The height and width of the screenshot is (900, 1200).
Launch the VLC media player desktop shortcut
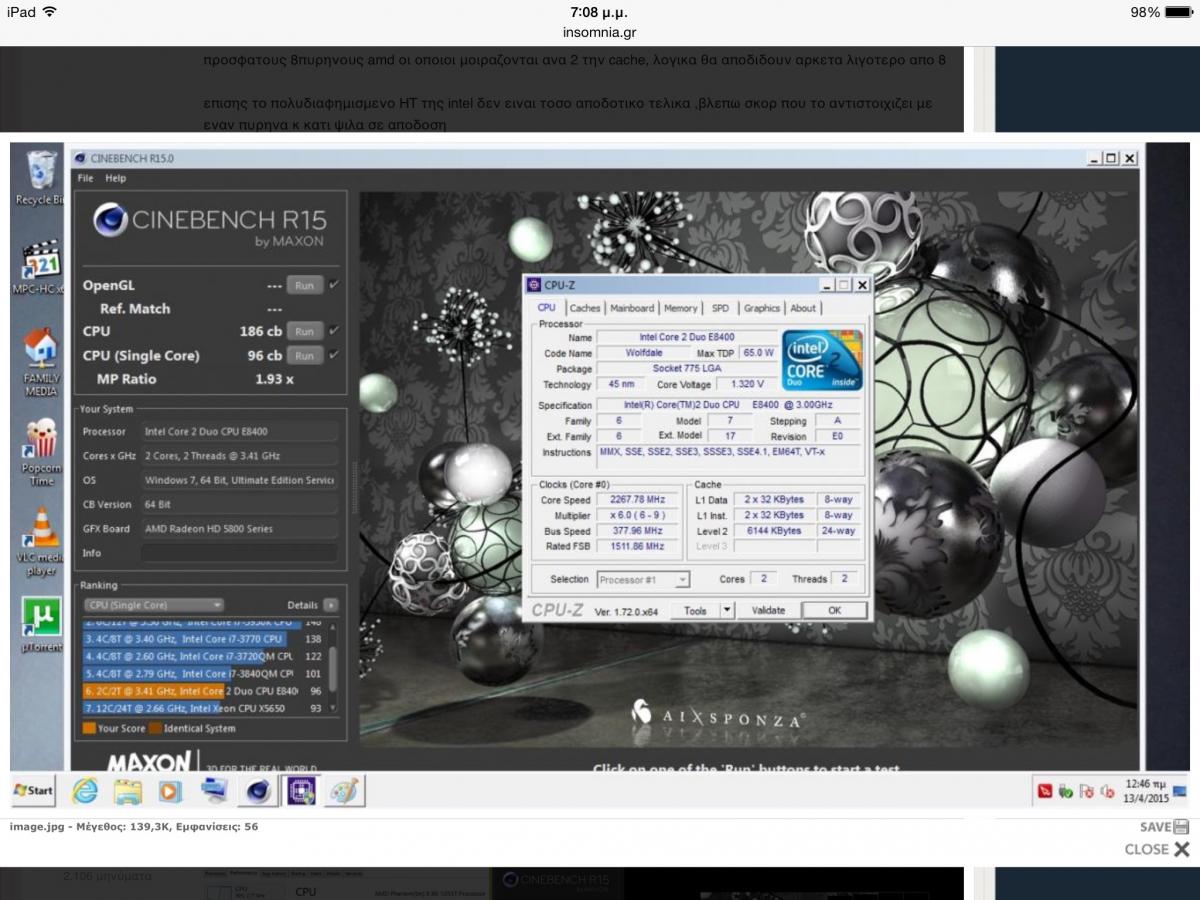pos(41,542)
